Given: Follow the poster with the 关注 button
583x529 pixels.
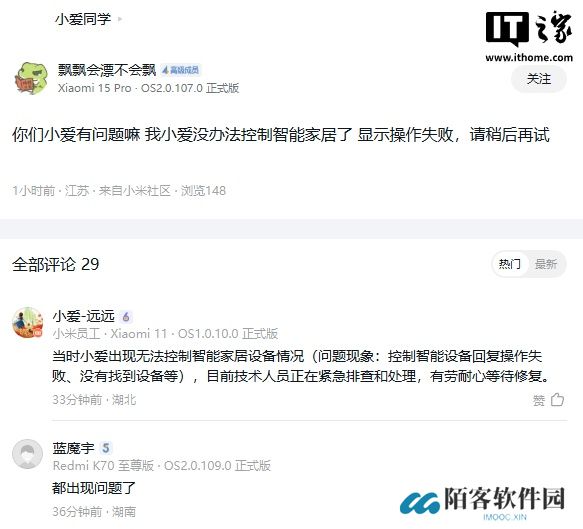Looking at the screenshot, I should tap(539, 79).
